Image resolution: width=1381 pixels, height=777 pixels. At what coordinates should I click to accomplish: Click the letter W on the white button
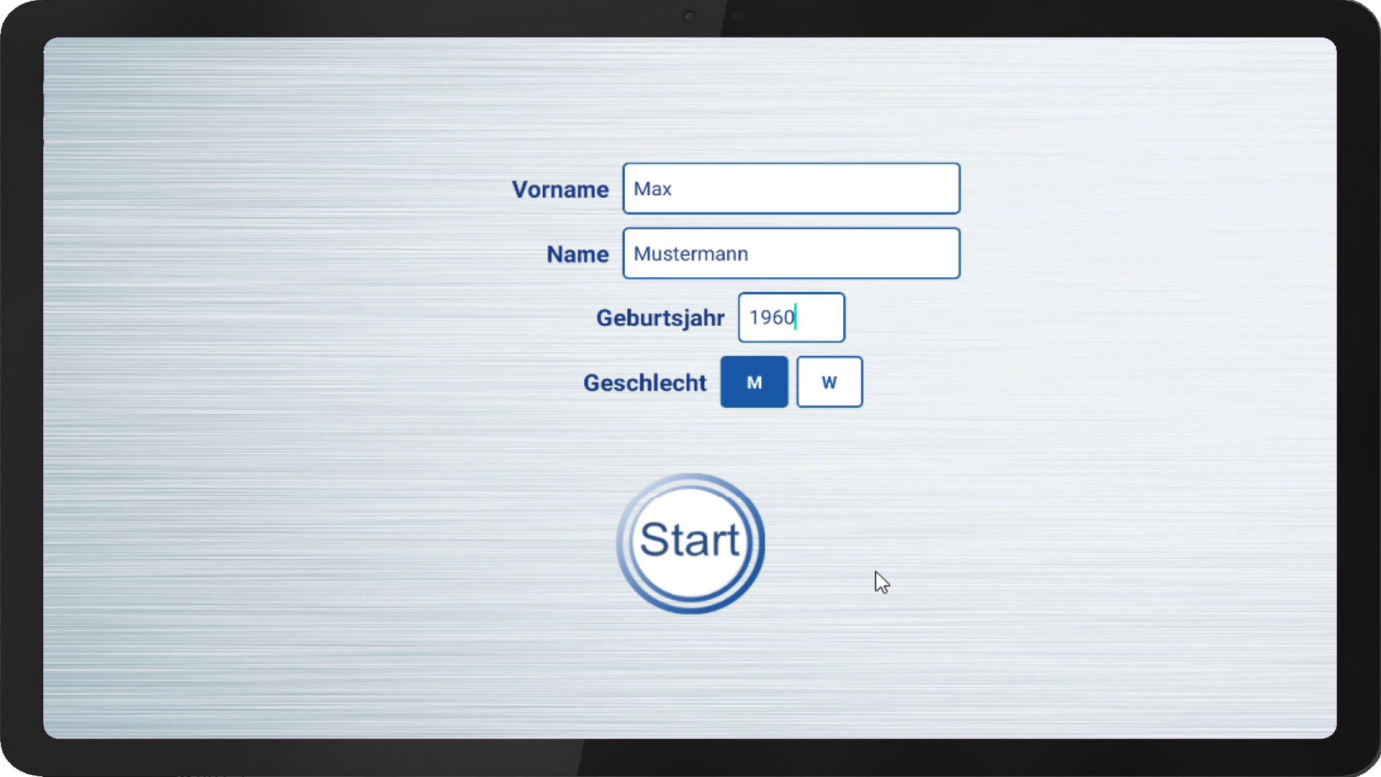829,383
